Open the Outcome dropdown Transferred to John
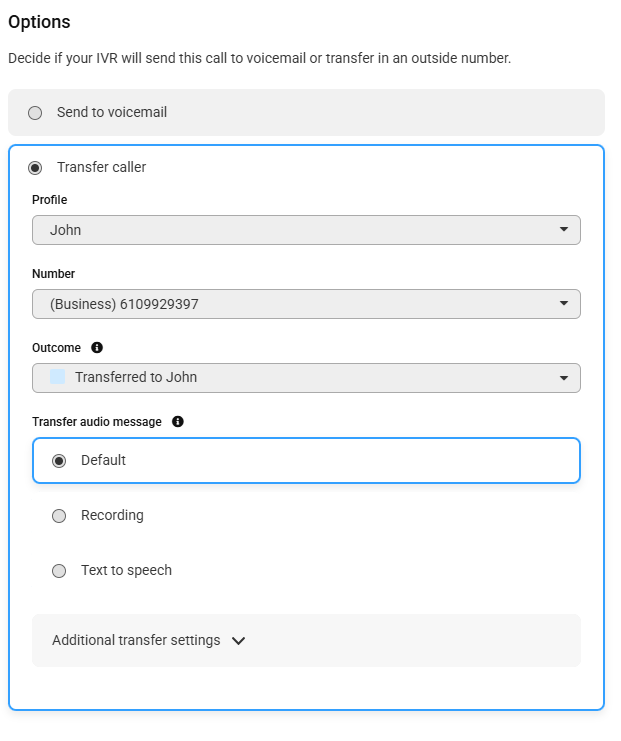 point(306,378)
